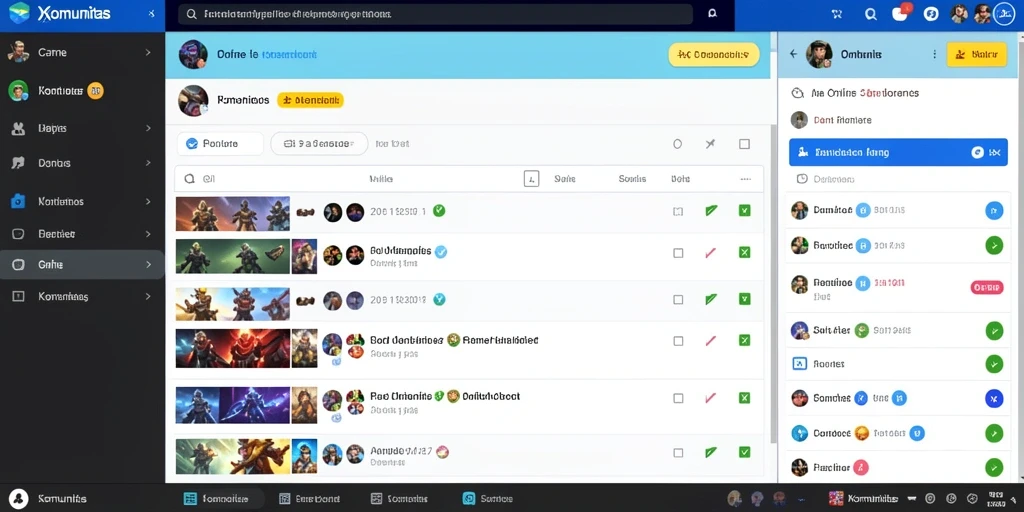Click the Komunitas entry in the bottom-right tray
The width and height of the screenshot is (1024, 512).
(863, 499)
